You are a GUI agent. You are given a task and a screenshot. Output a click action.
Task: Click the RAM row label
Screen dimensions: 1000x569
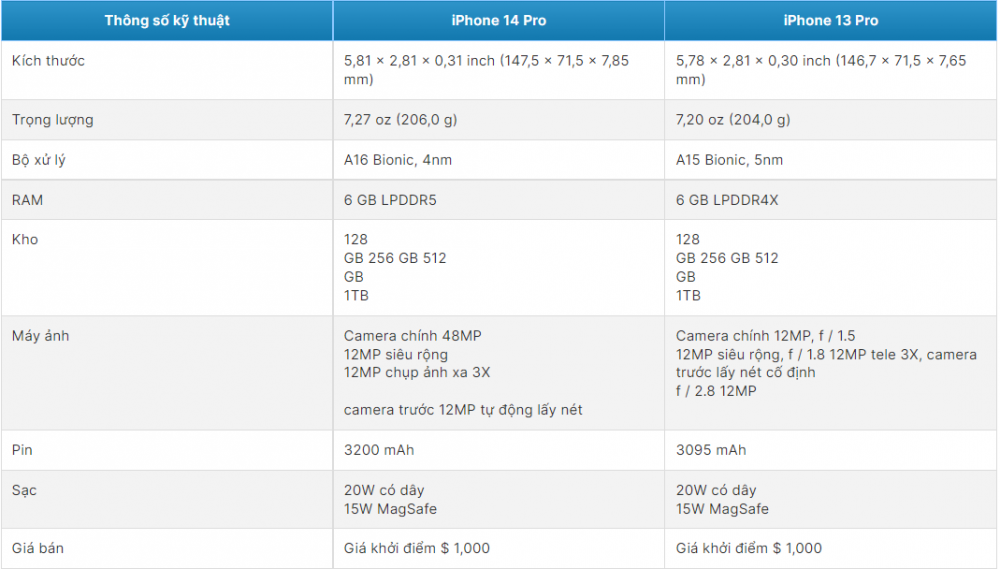pos(27,200)
